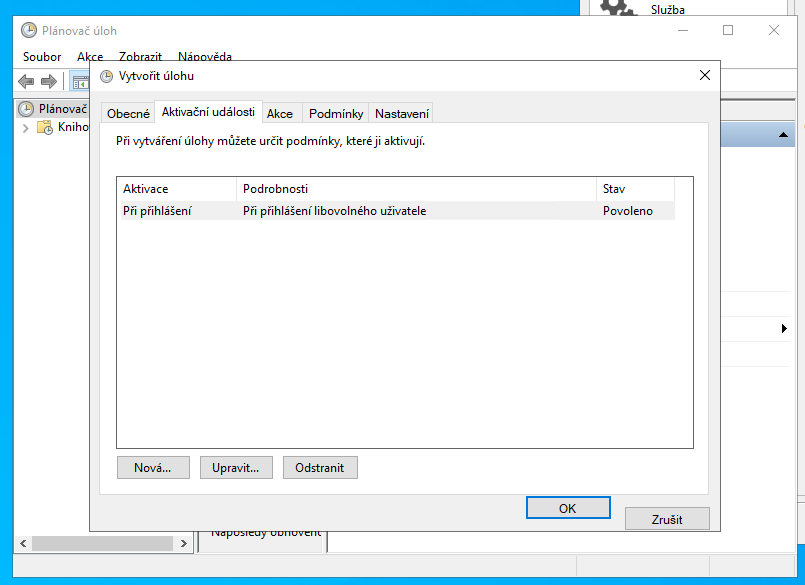
Task: Click the Nová... button
Action: 153,467
